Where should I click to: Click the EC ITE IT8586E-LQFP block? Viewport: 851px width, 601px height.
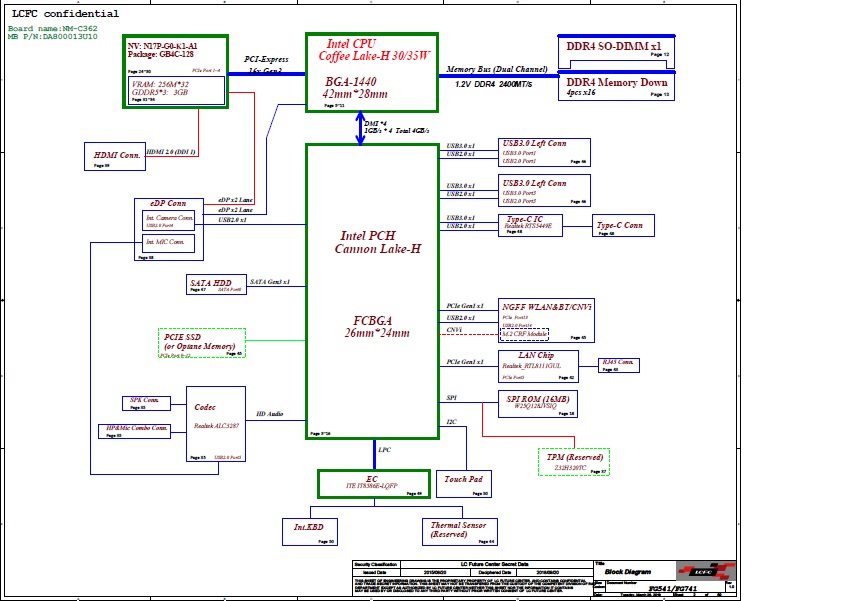click(x=374, y=484)
